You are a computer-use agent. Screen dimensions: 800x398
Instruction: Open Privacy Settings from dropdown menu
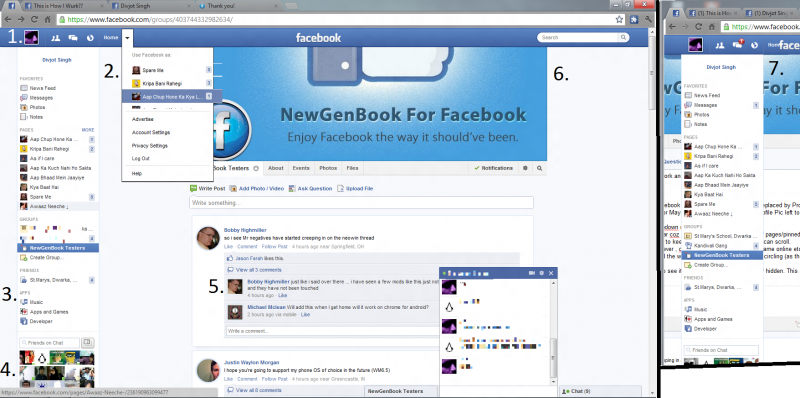[x=149, y=146]
